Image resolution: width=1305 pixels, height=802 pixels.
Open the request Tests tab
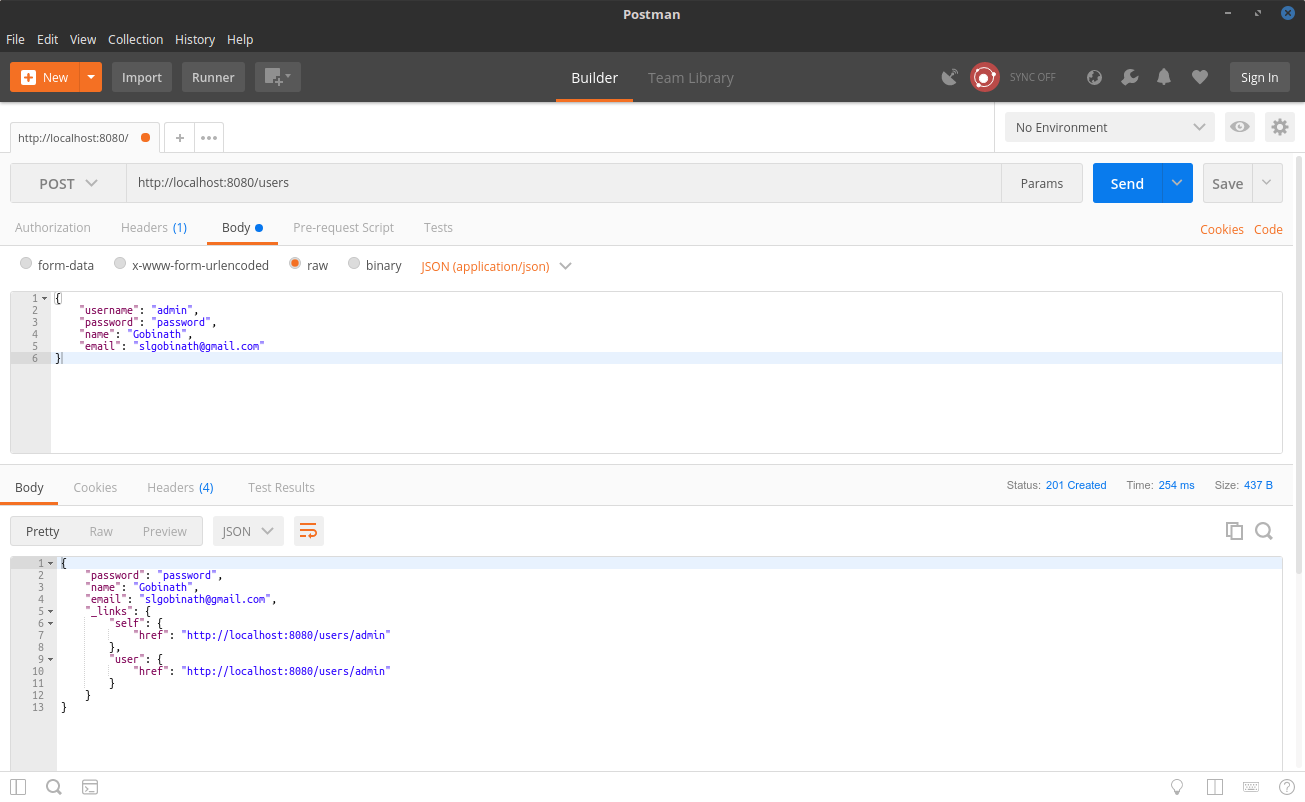click(438, 227)
